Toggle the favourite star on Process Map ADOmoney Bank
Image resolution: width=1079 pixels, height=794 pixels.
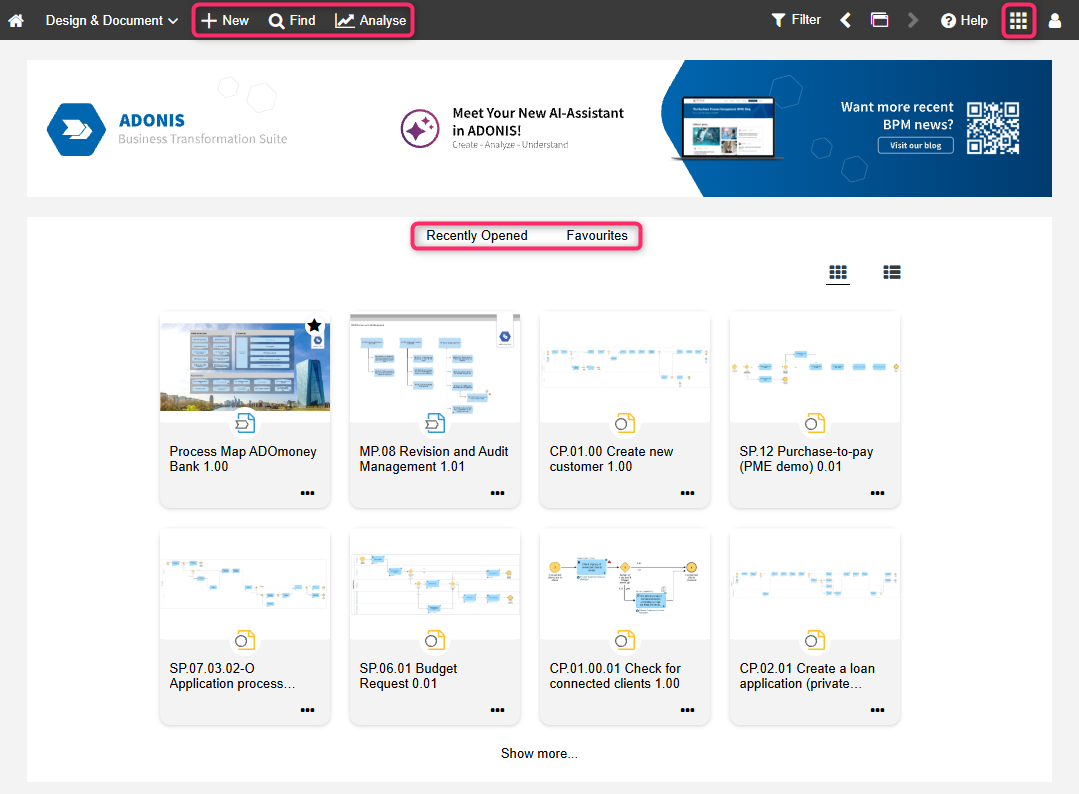[x=314, y=324]
